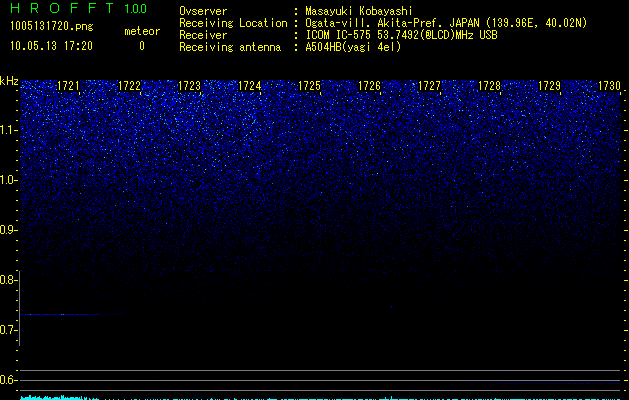Click the 1721 time marker

point(69,86)
